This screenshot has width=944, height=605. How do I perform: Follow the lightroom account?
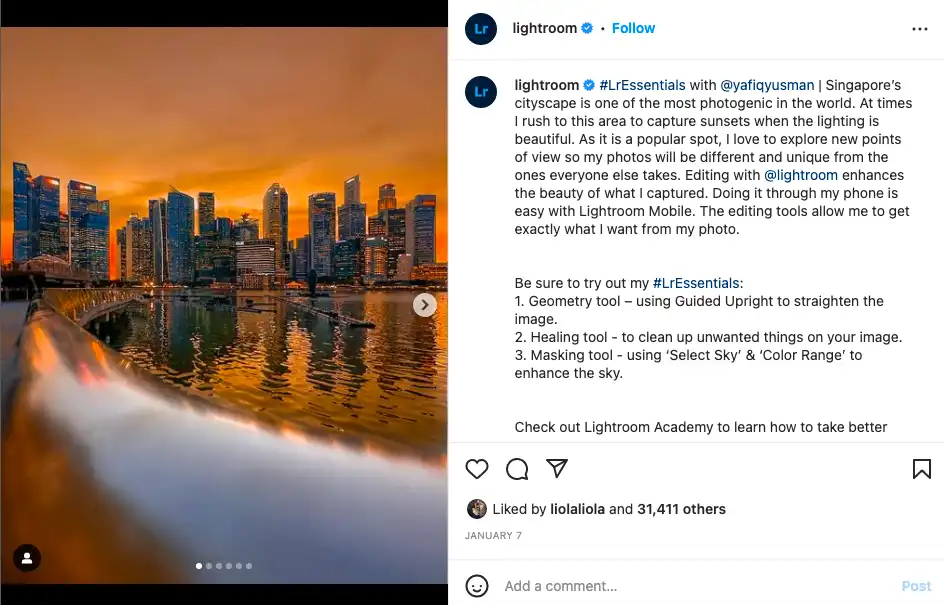[x=633, y=28]
